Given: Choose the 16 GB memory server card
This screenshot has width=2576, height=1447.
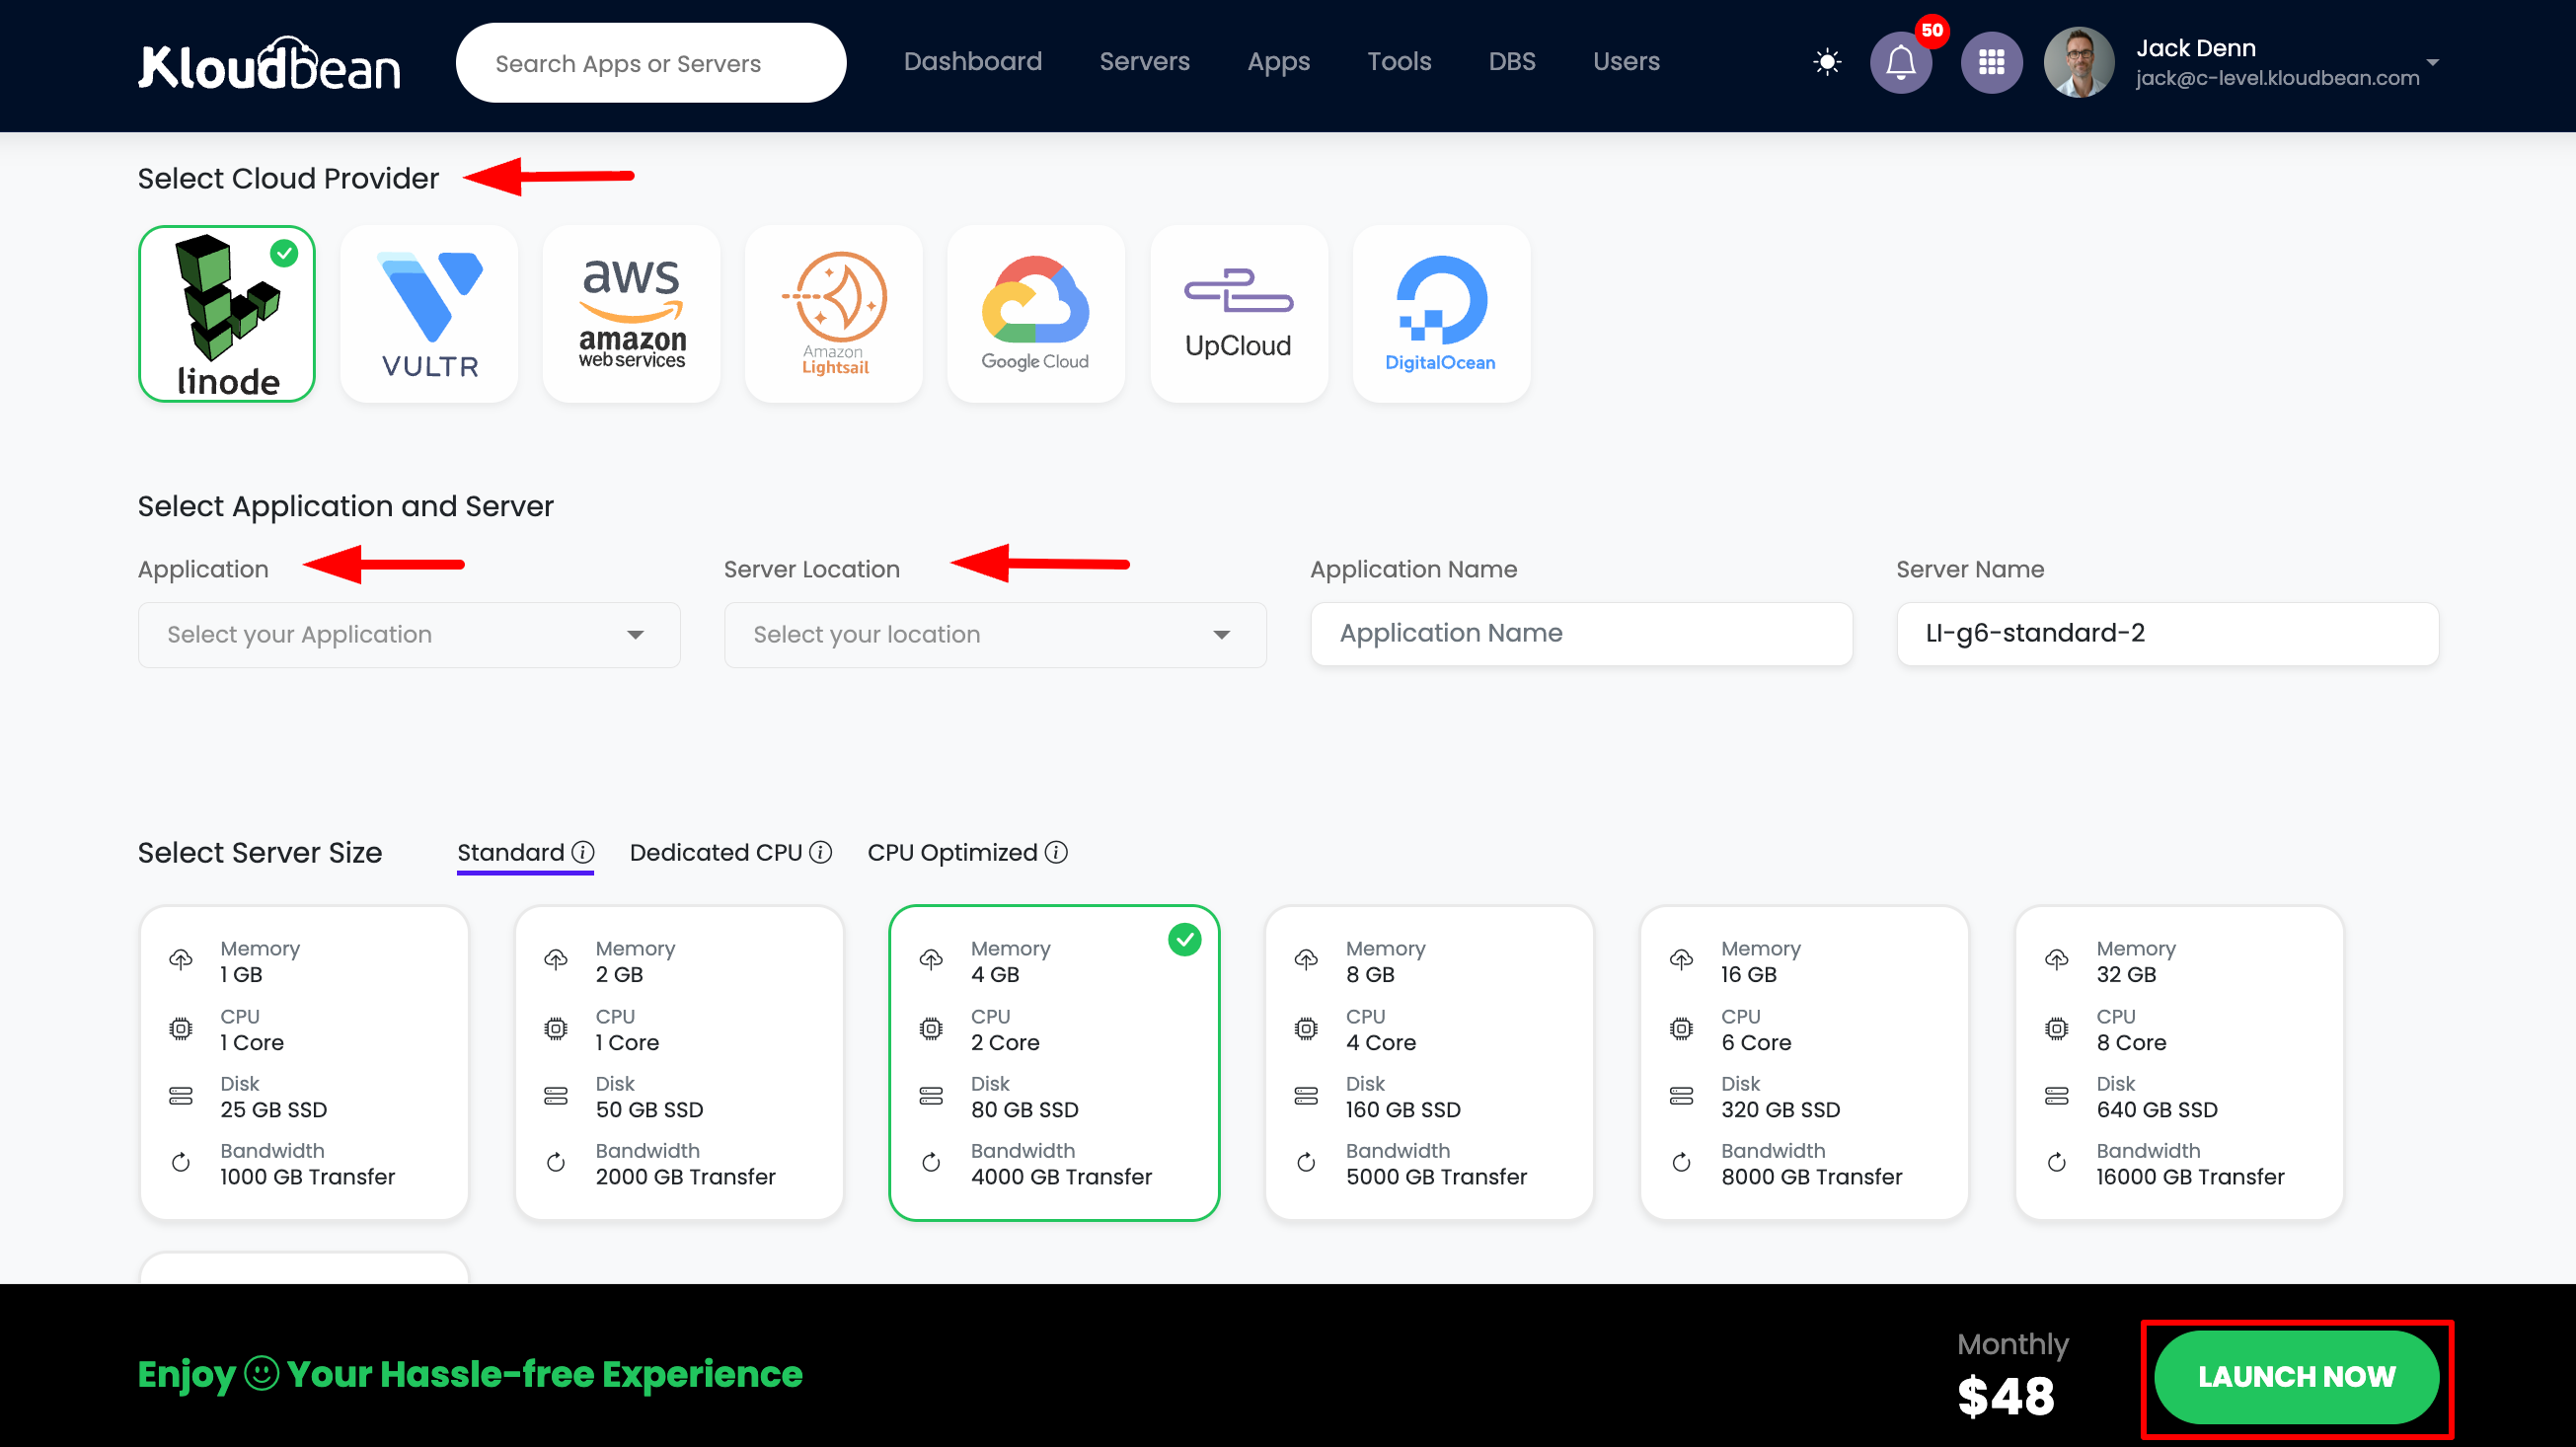Looking at the screenshot, I should [x=1804, y=1063].
